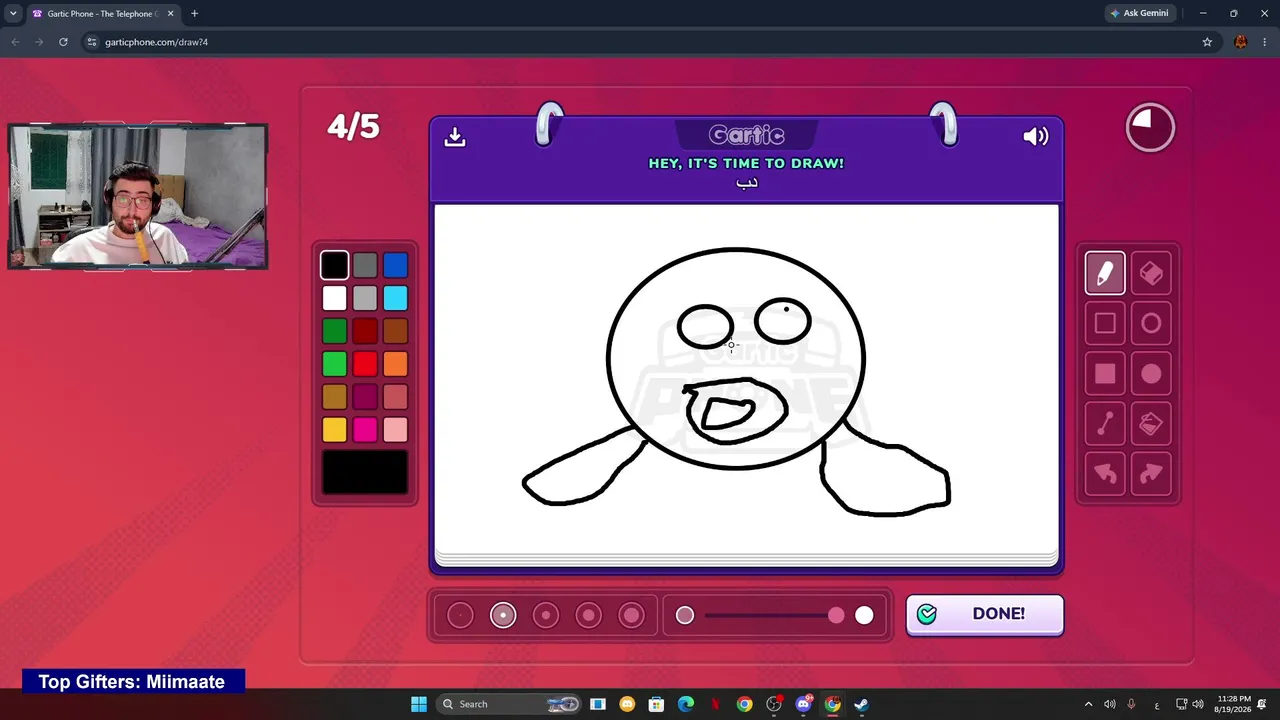Select the Pencil drawing tool

(x=1105, y=273)
